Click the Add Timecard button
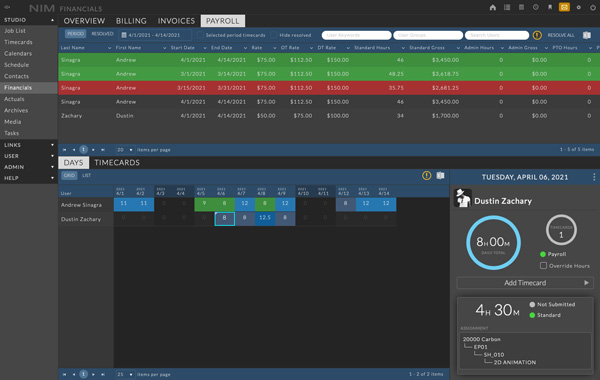 pyautogui.click(x=525, y=283)
